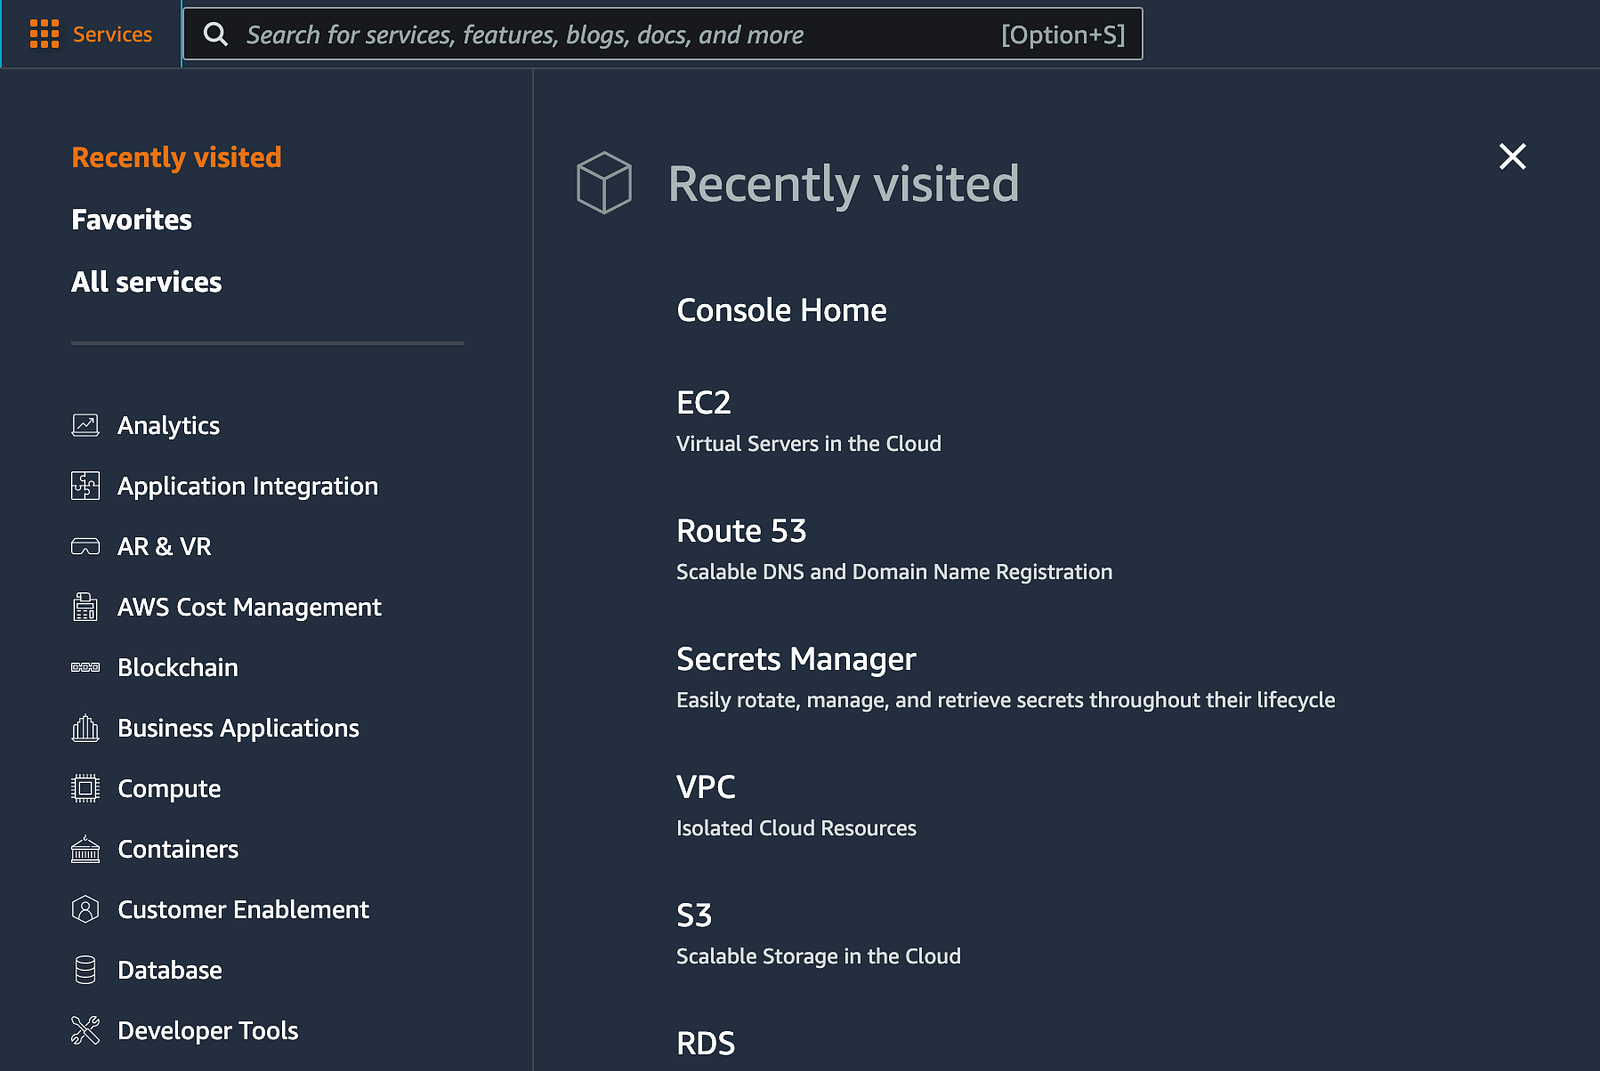Click the Compute chip icon

point(86,789)
